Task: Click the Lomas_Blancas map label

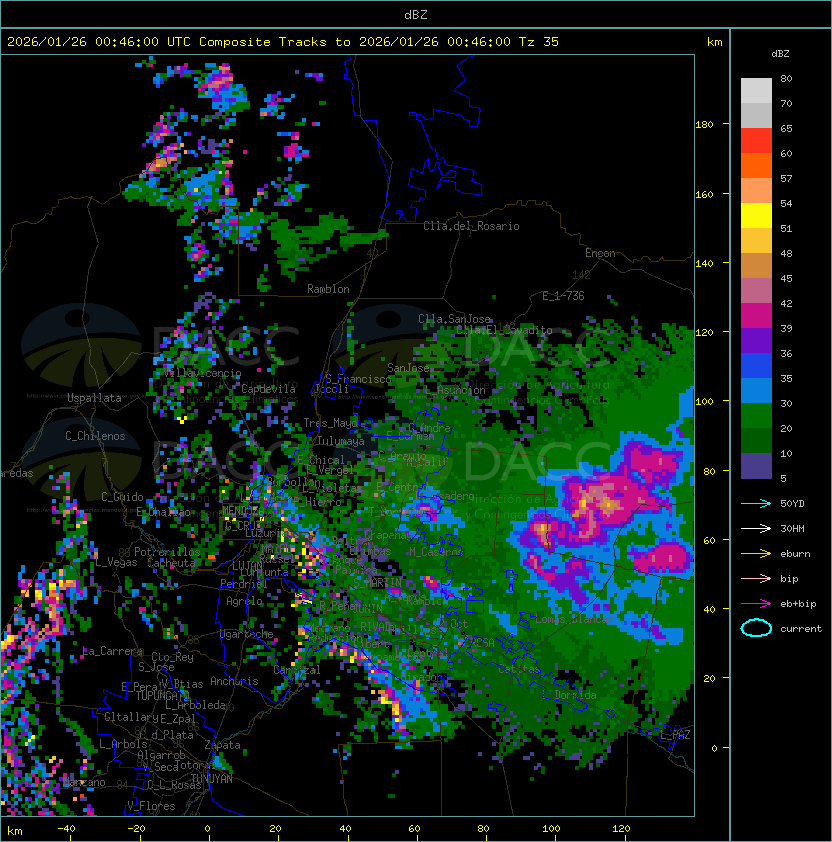Action: tap(574, 619)
